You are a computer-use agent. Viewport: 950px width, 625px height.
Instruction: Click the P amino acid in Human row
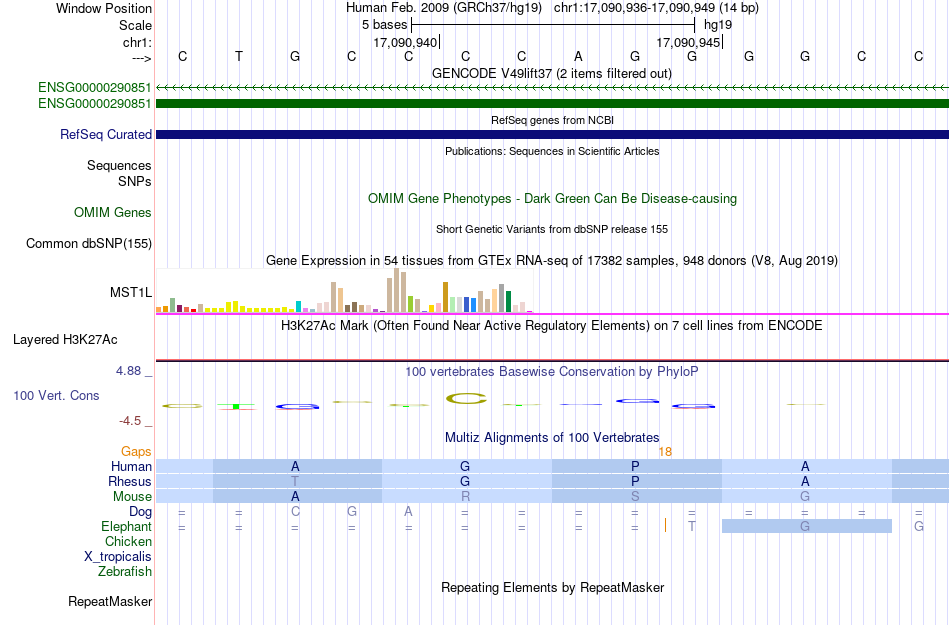[635, 466]
